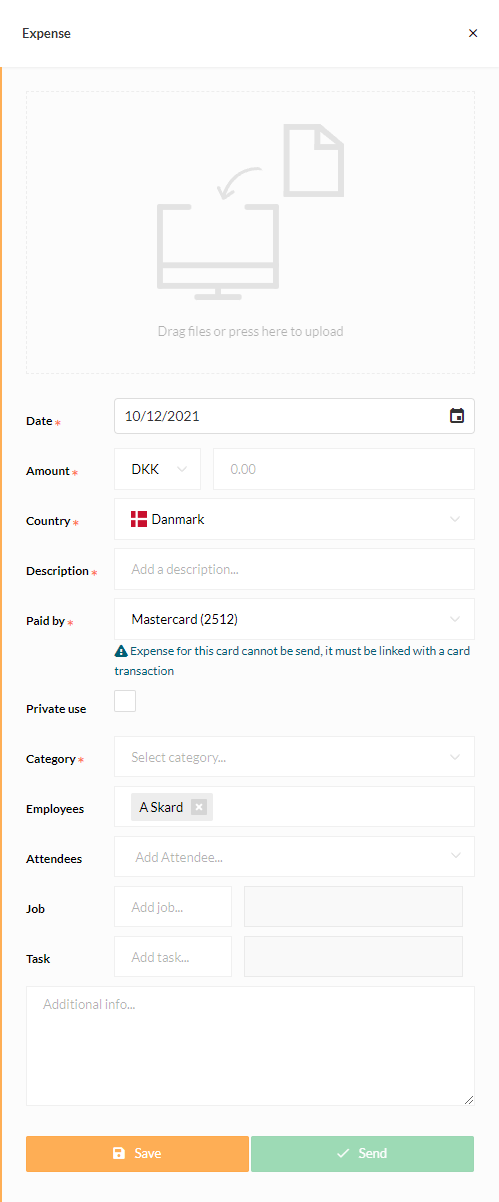Expand the Add Attendee dropdown
The image size is (499, 1202).
295,857
